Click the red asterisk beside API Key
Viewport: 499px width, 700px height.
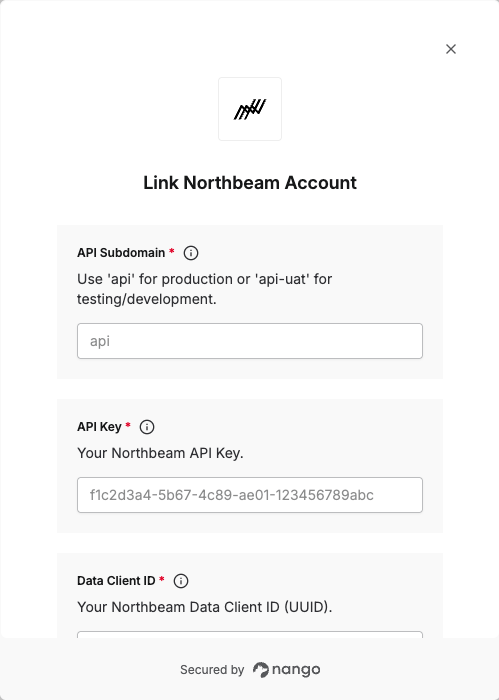pyautogui.click(x=128, y=425)
